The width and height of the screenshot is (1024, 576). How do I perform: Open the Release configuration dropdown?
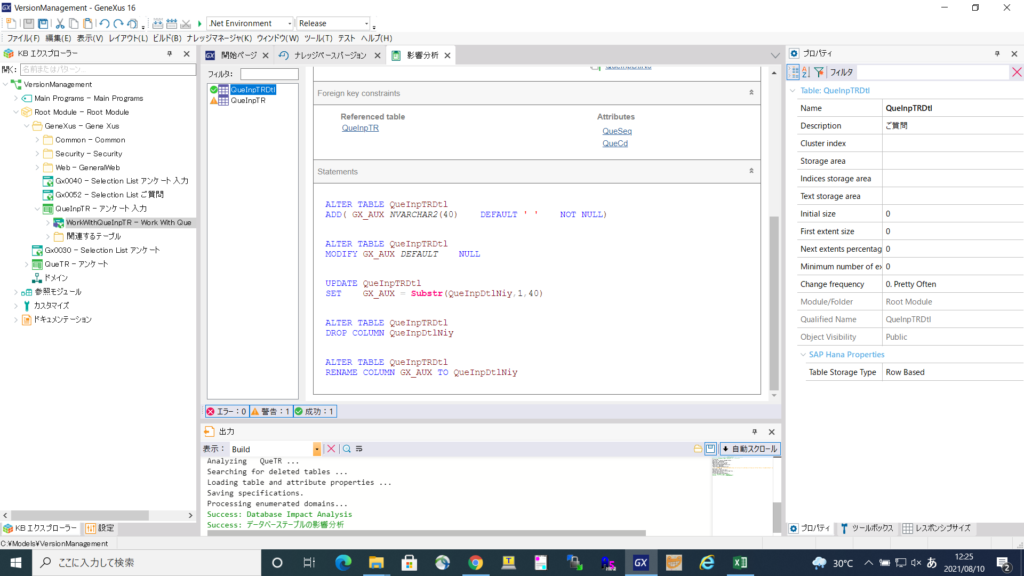[366, 24]
